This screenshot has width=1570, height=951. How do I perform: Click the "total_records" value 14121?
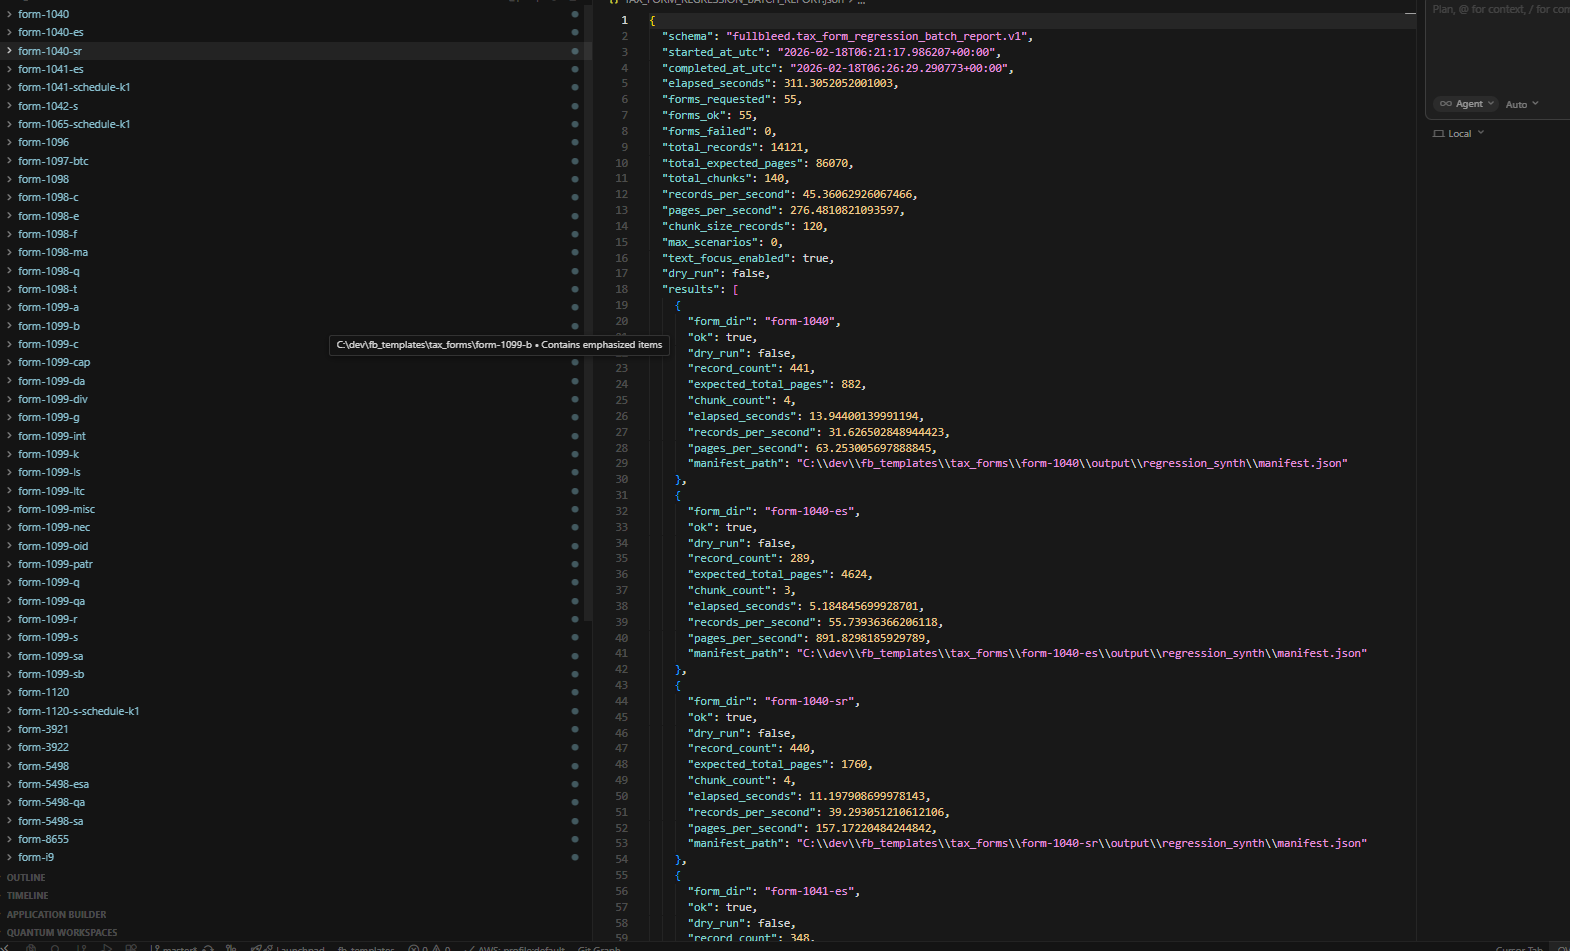(x=787, y=147)
